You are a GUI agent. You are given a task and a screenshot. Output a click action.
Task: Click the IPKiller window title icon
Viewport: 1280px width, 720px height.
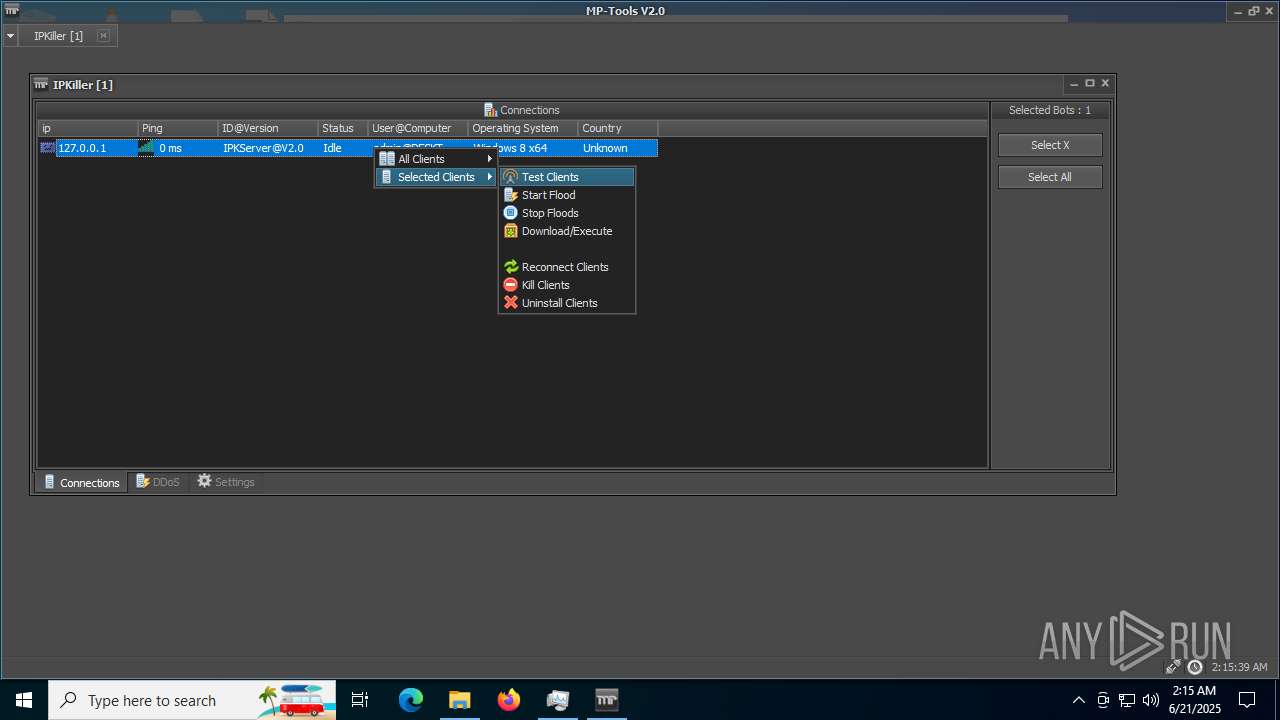point(41,84)
